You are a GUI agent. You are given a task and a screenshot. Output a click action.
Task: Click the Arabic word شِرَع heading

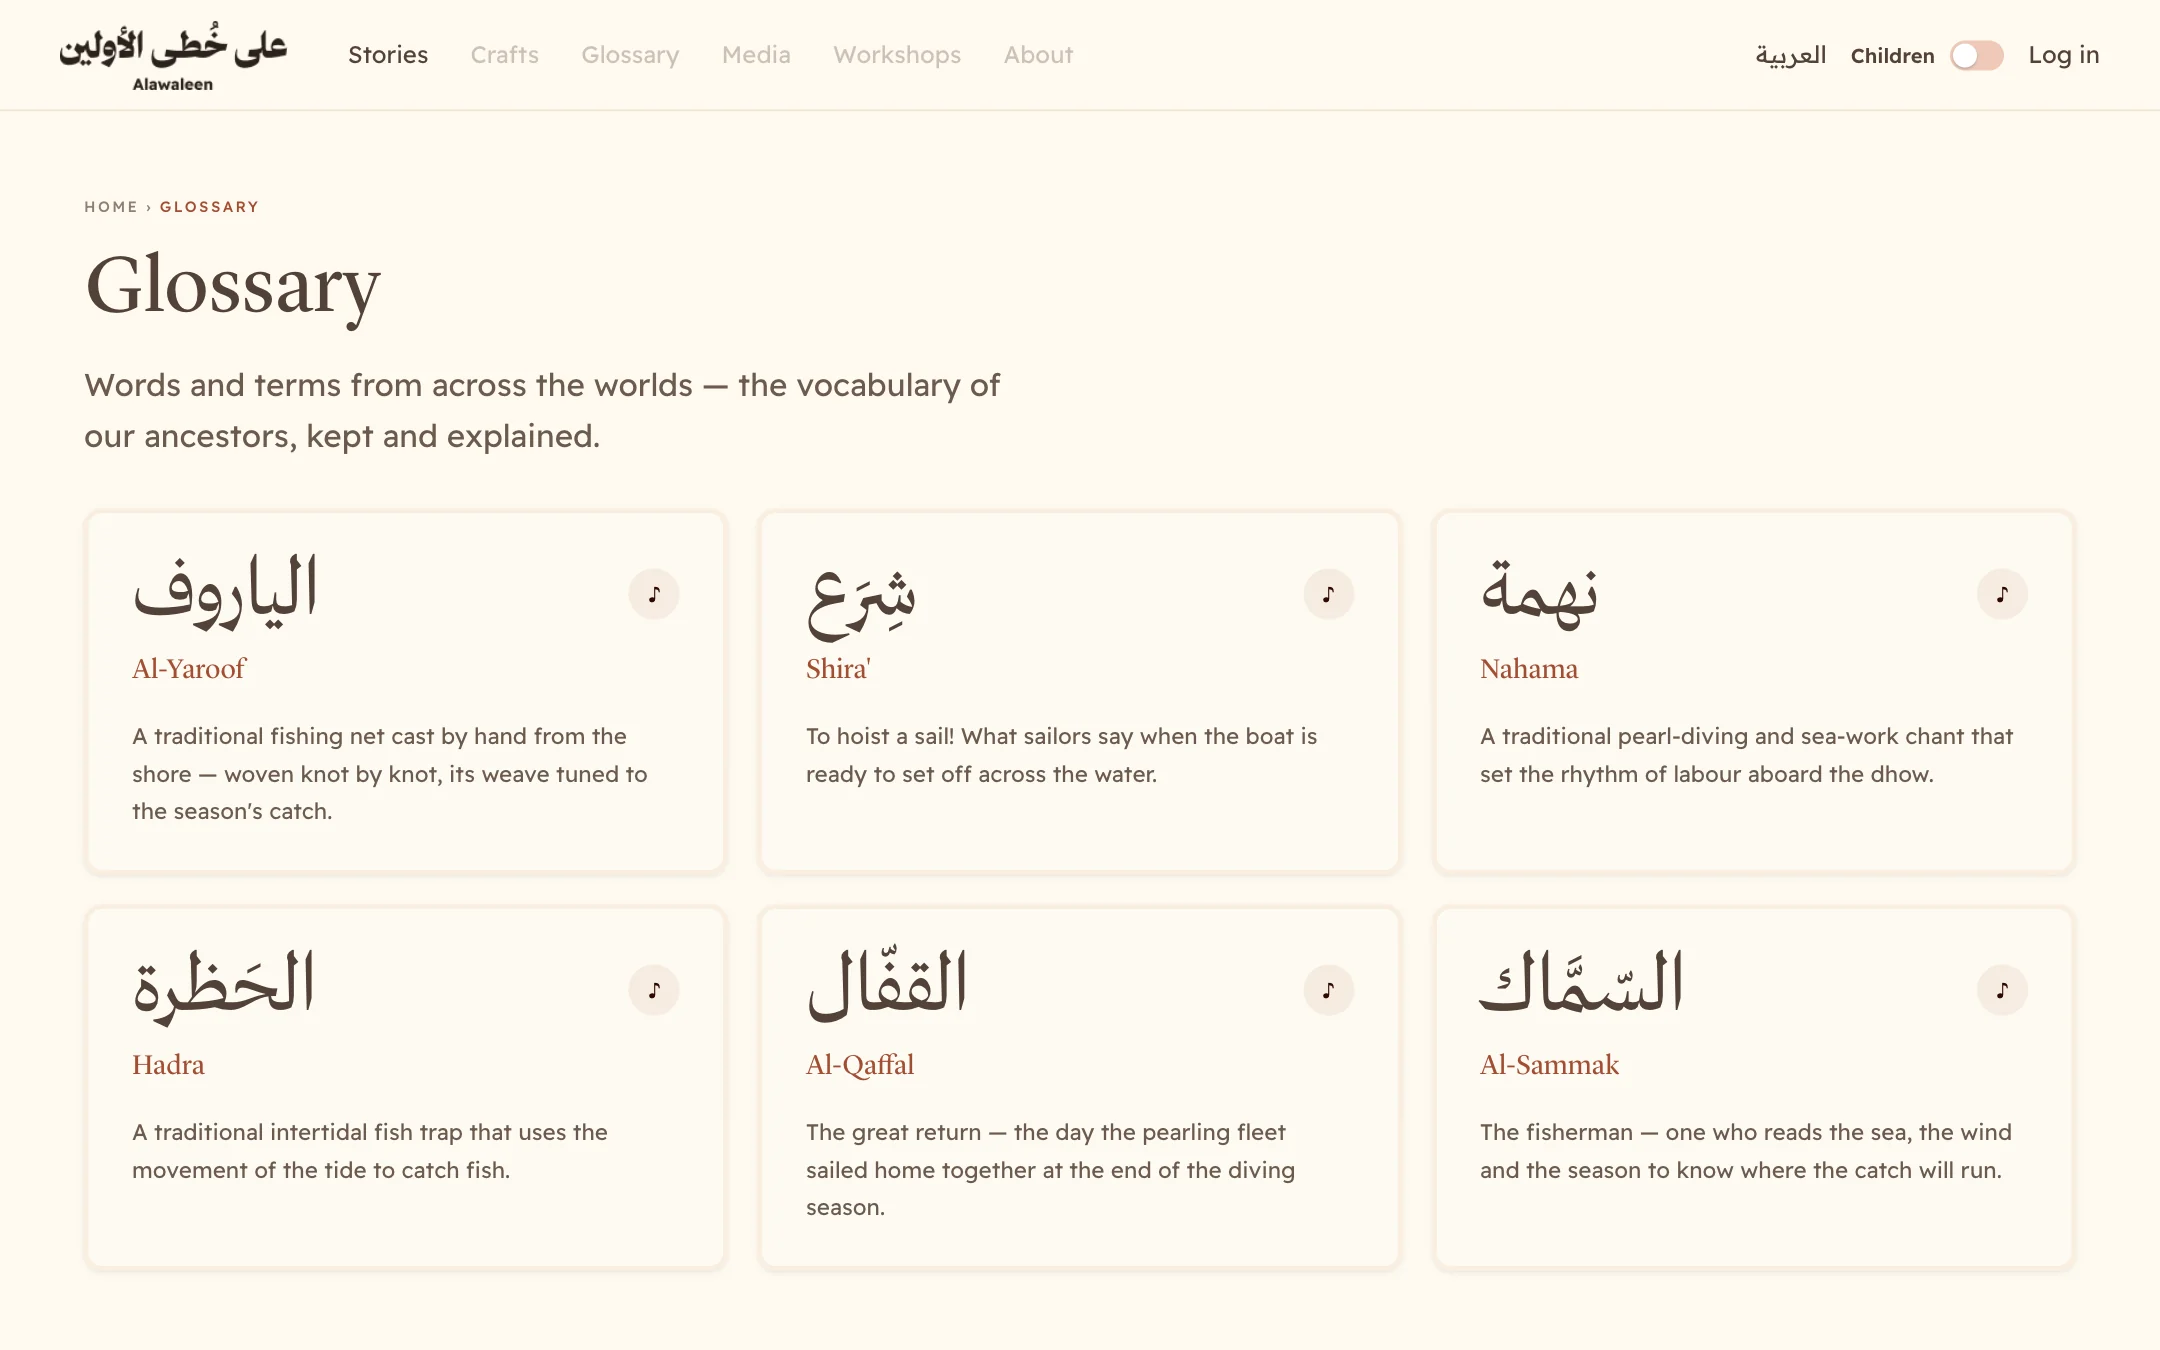point(861,604)
